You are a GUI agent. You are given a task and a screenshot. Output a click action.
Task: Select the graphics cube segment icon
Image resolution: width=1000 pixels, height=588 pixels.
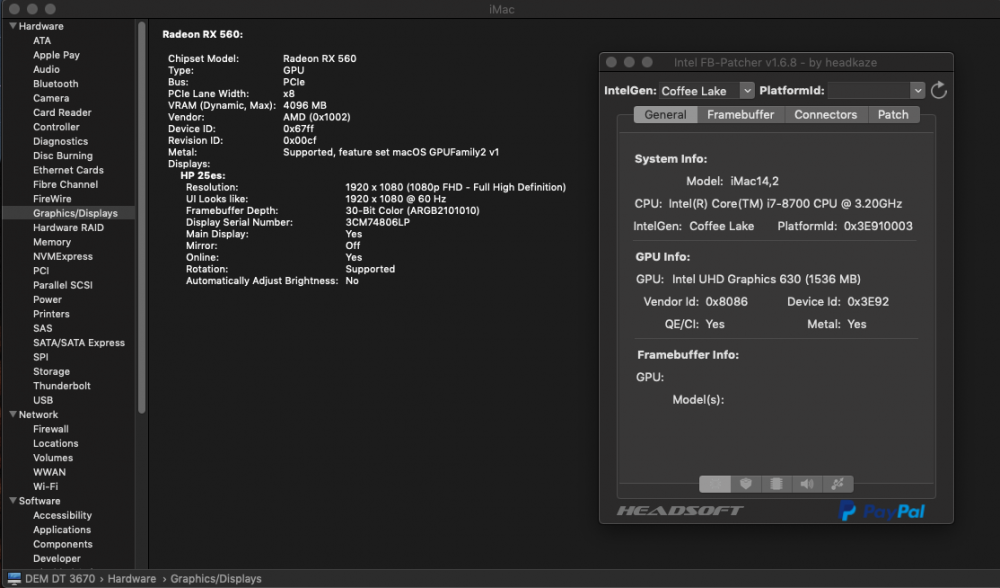coord(746,484)
